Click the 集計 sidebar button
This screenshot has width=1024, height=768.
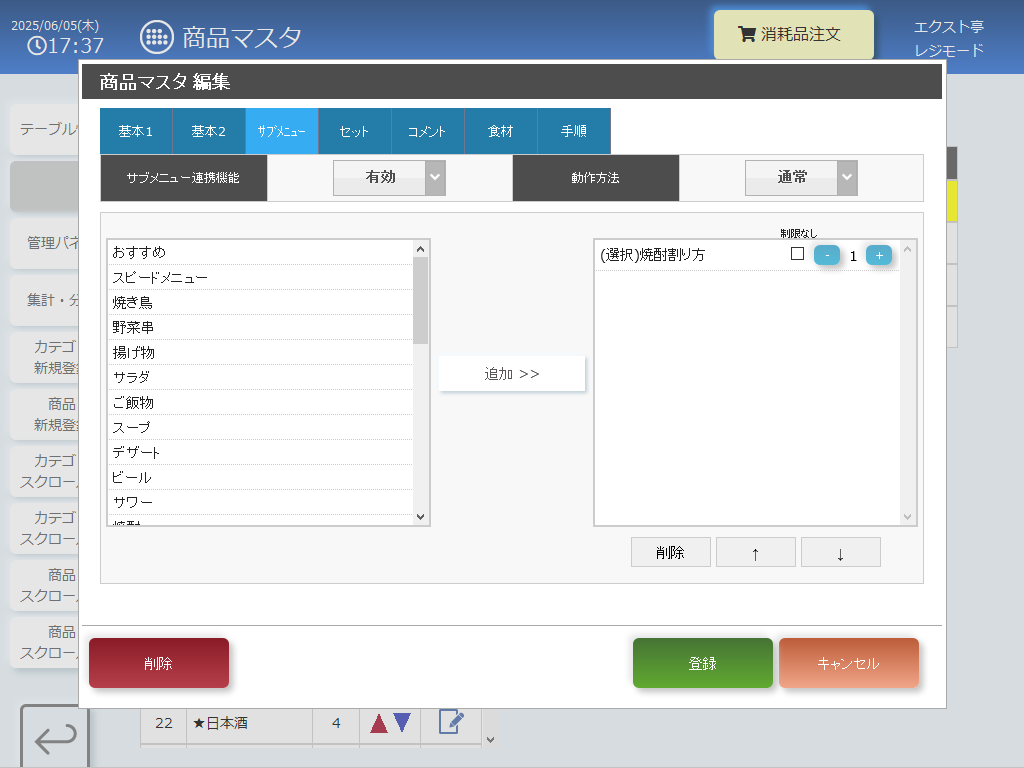[45, 300]
